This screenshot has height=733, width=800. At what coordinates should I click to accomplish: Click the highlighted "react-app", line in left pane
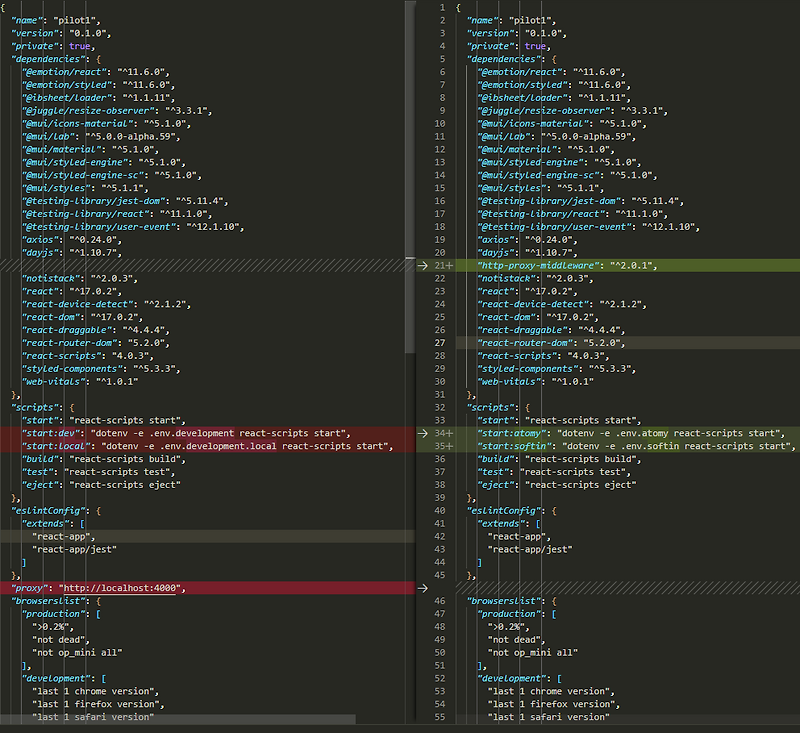click(207, 537)
